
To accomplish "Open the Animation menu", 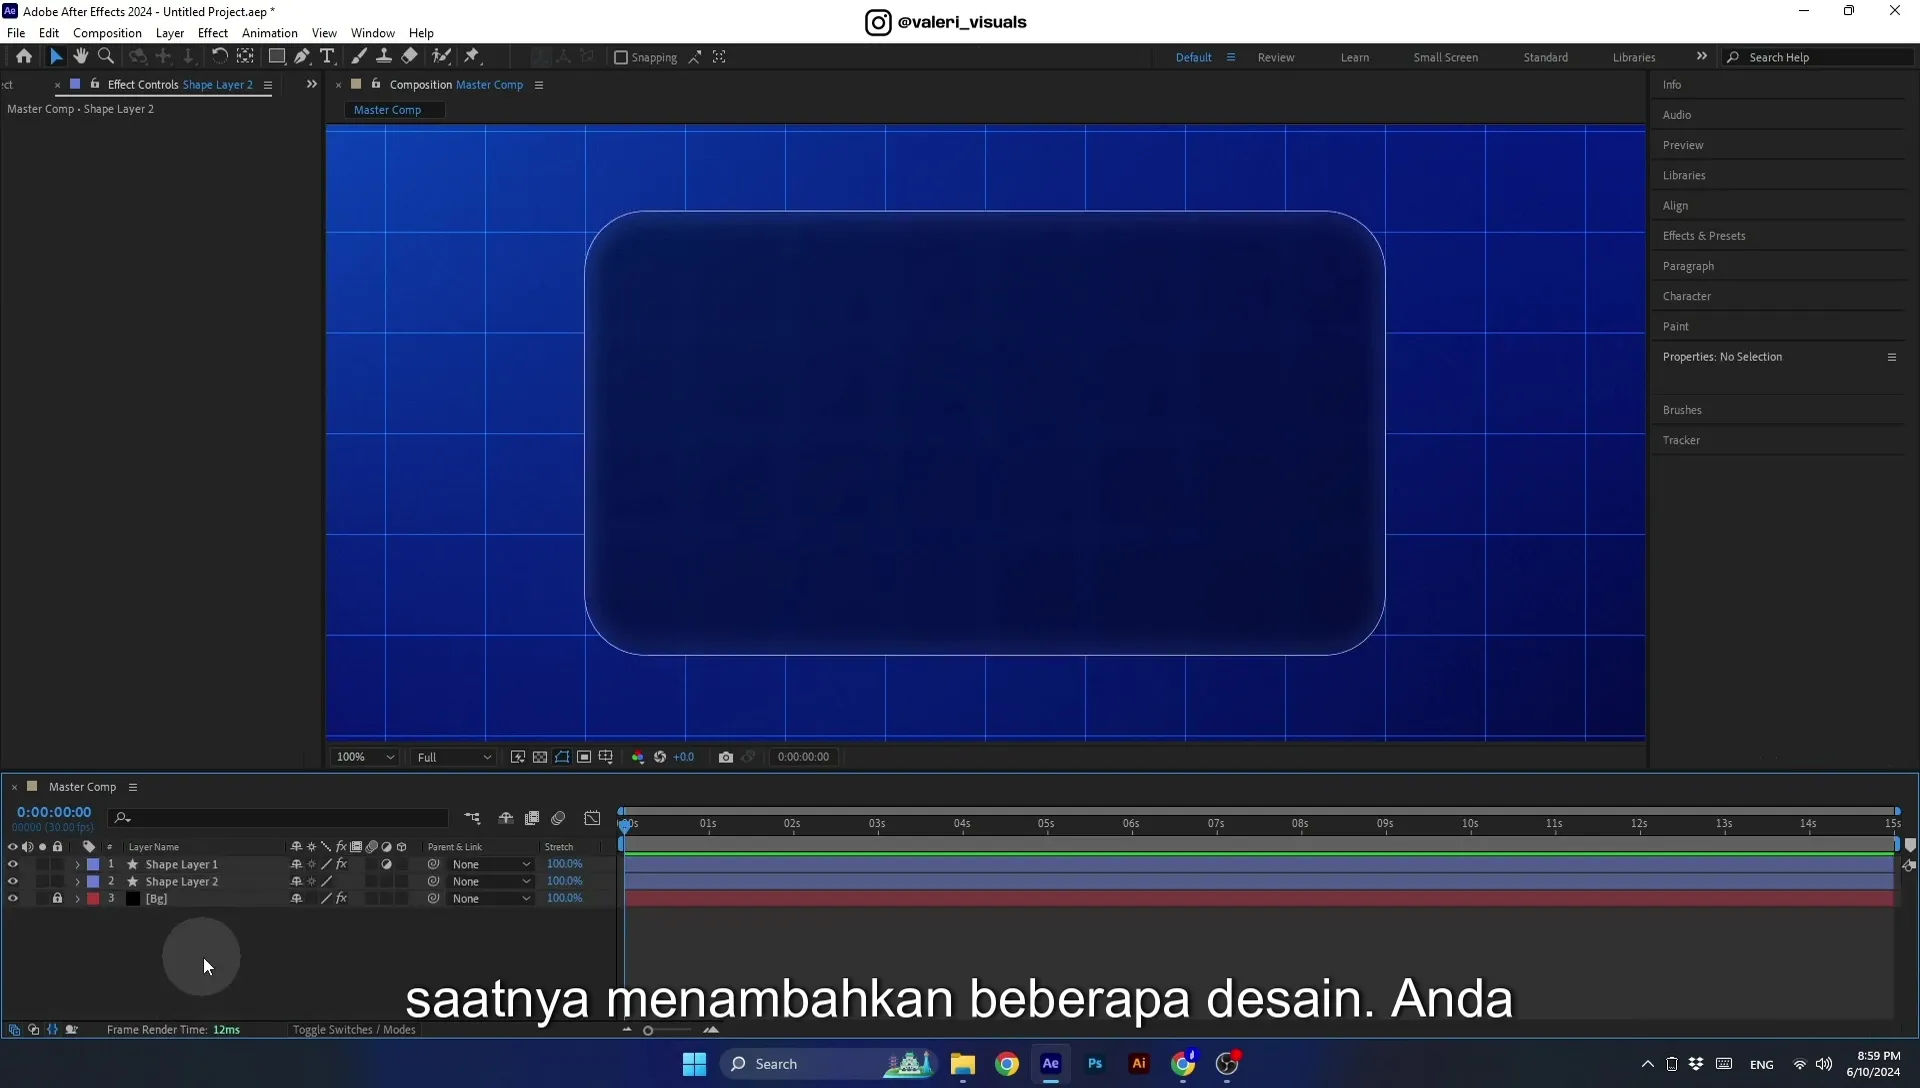I will [x=270, y=33].
